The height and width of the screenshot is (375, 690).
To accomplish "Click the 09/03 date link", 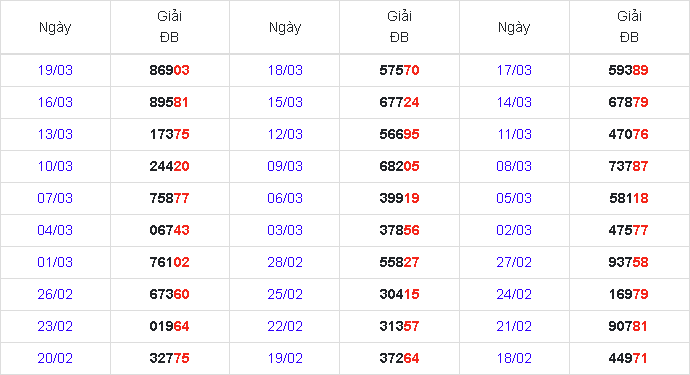I will click(x=285, y=166).
